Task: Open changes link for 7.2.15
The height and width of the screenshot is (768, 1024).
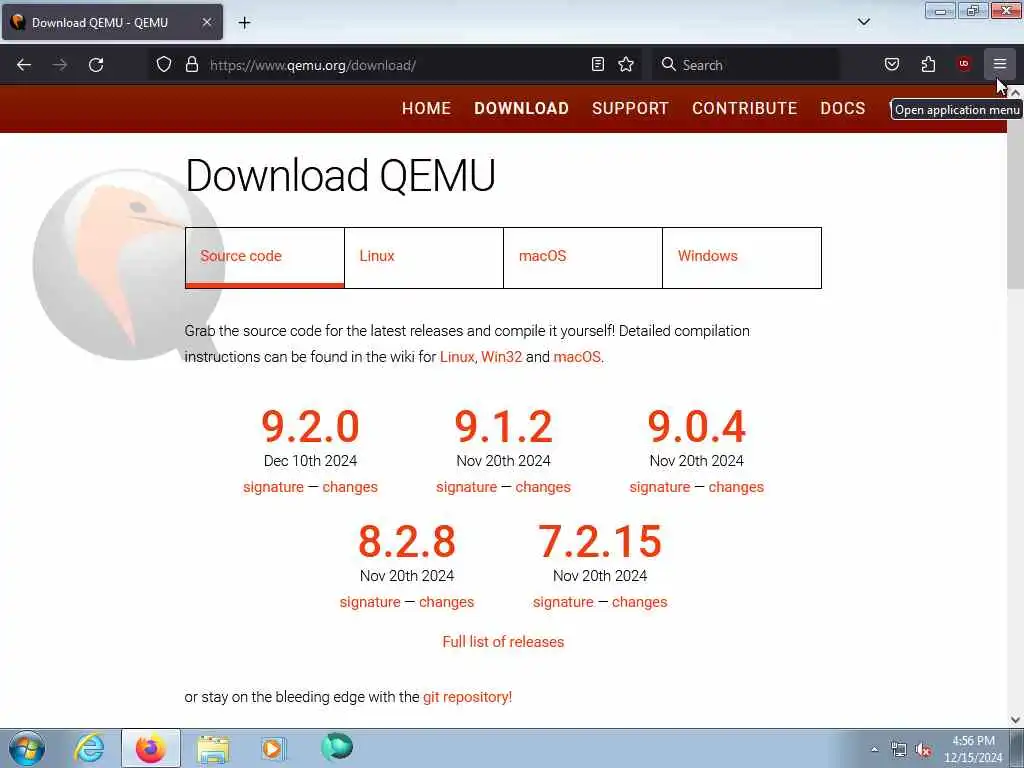Action: click(x=639, y=602)
